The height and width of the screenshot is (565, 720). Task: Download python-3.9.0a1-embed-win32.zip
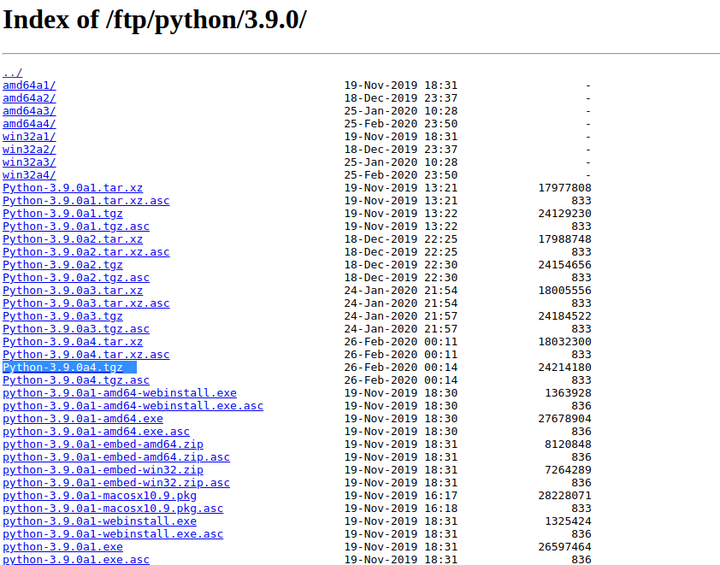pyautogui.click(x=103, y=470)
